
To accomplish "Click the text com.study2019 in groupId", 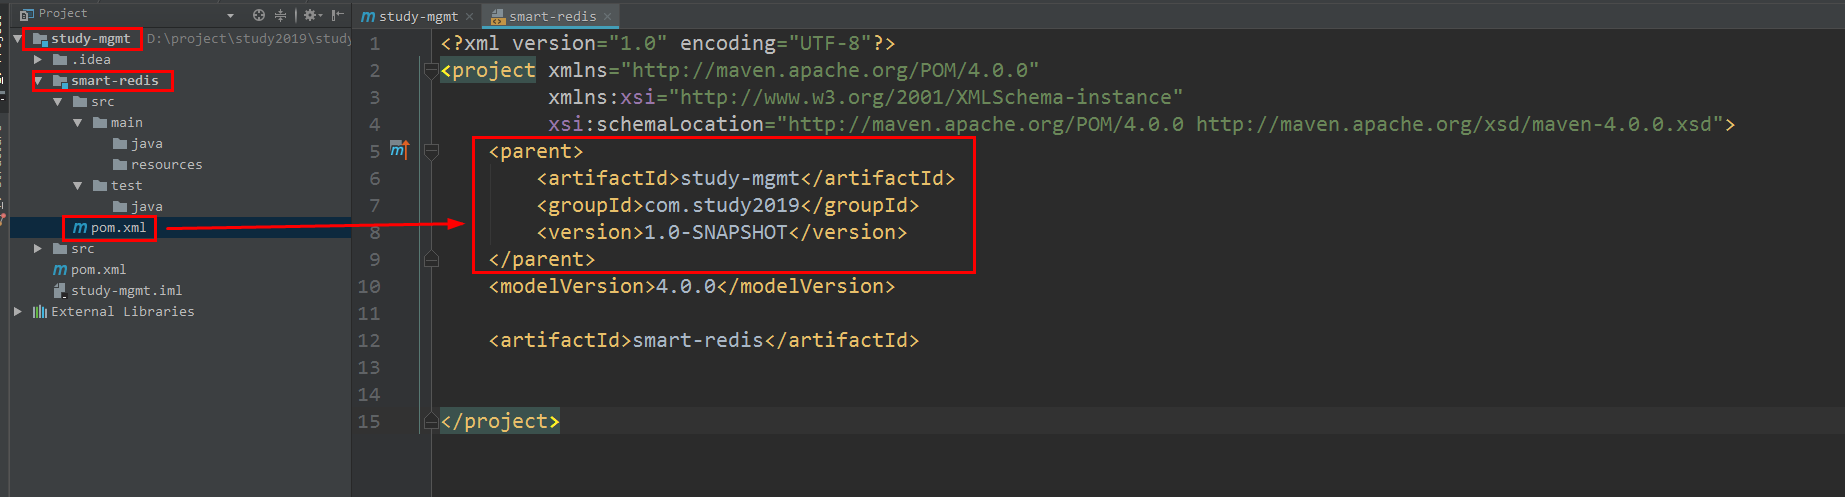I will 722,205.
